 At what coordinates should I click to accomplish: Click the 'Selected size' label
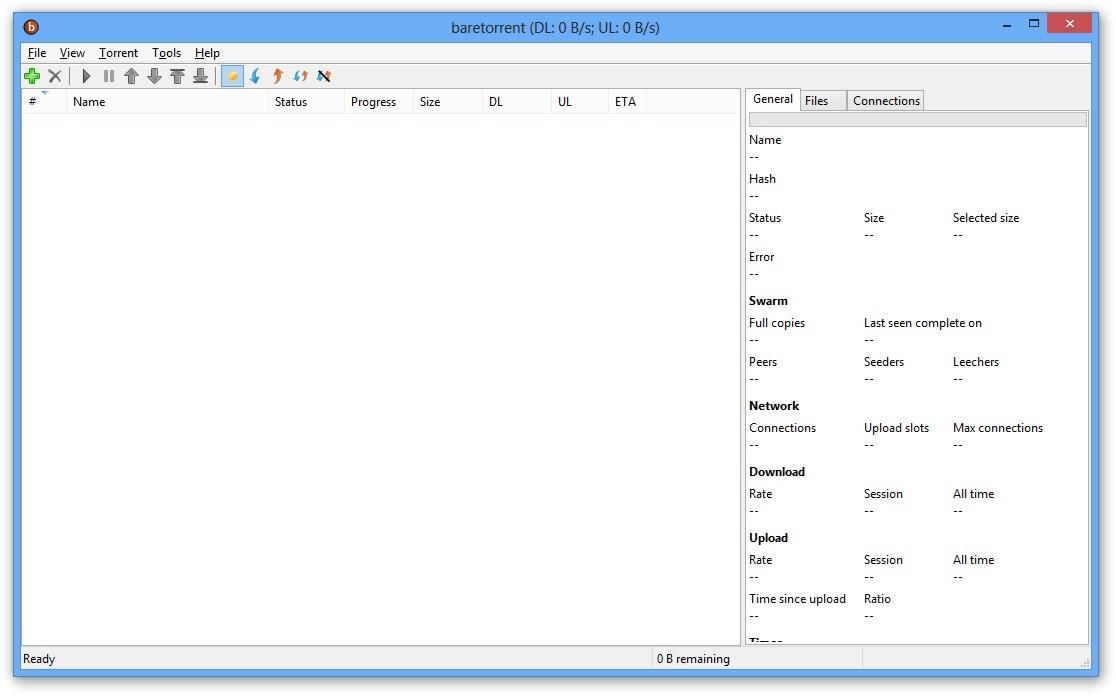[x=986, y=218]
